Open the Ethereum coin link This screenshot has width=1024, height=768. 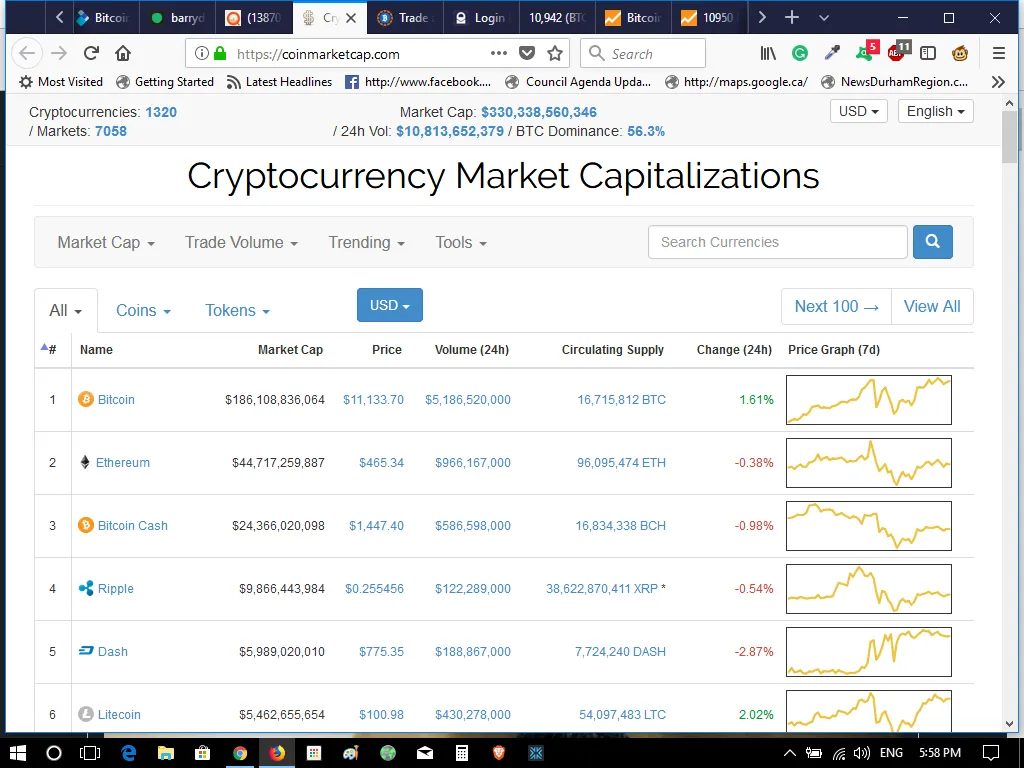coord(123,462)
